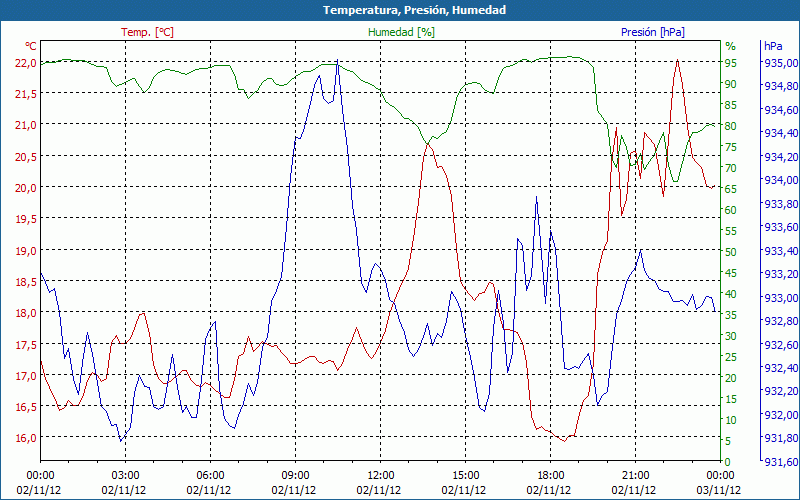The height and width of the screenshot is (500, 800).
Task: Click the '02/11/12' date under '12:00'
Action: 379,490
